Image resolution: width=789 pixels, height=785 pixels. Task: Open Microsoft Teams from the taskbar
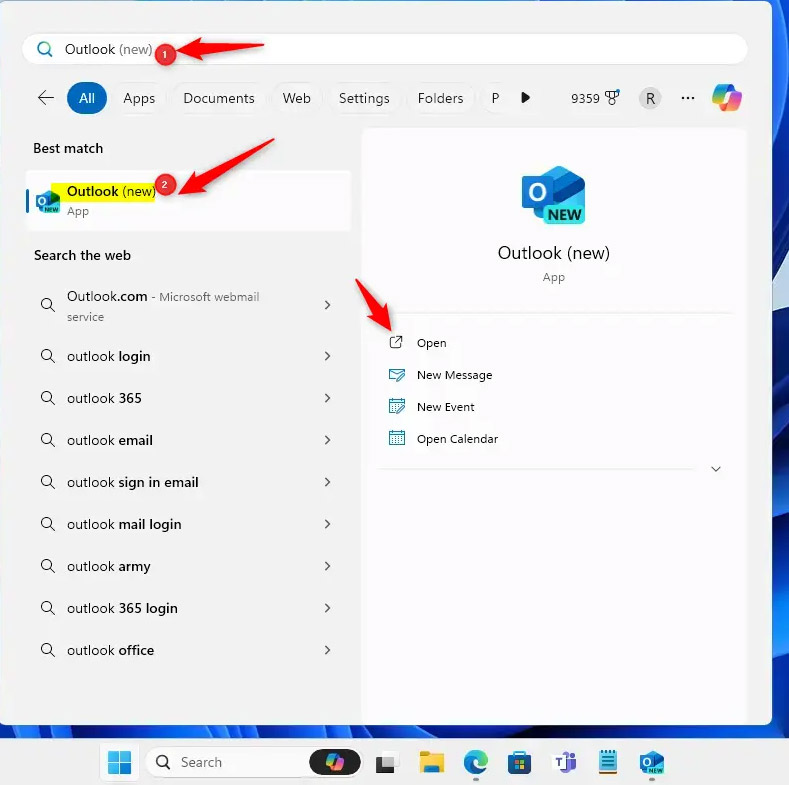pyautogui.click(x=564, y=762)
